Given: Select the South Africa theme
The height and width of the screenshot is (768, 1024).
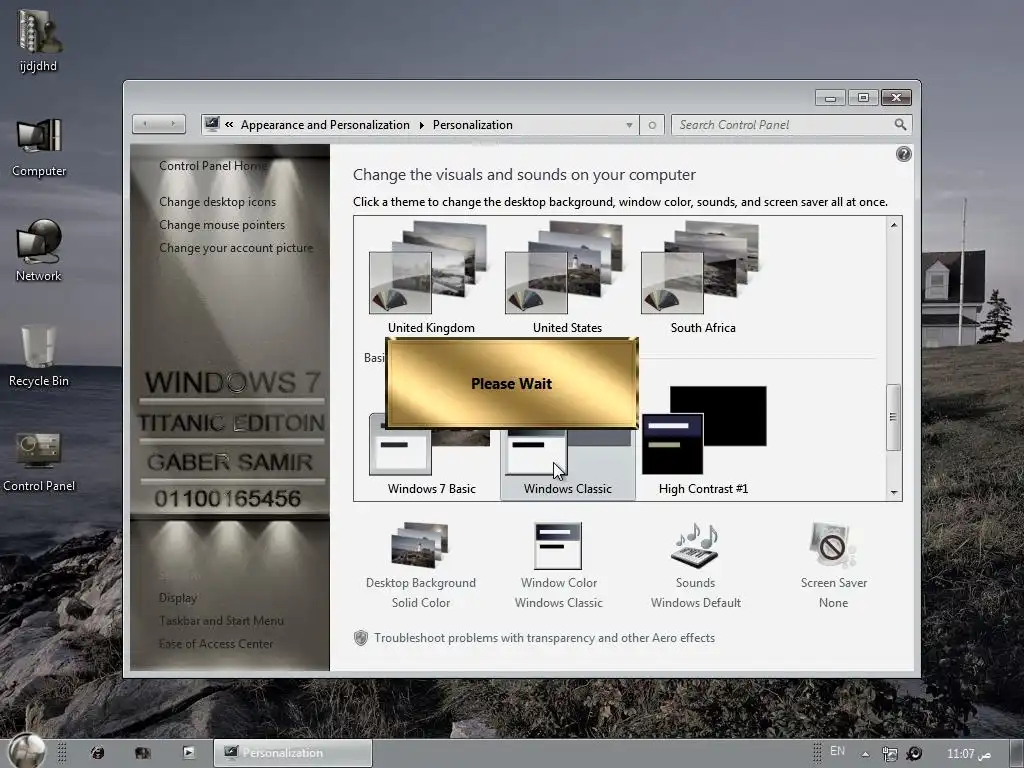Looking at the screenshot, I should [x=703, y=278].
